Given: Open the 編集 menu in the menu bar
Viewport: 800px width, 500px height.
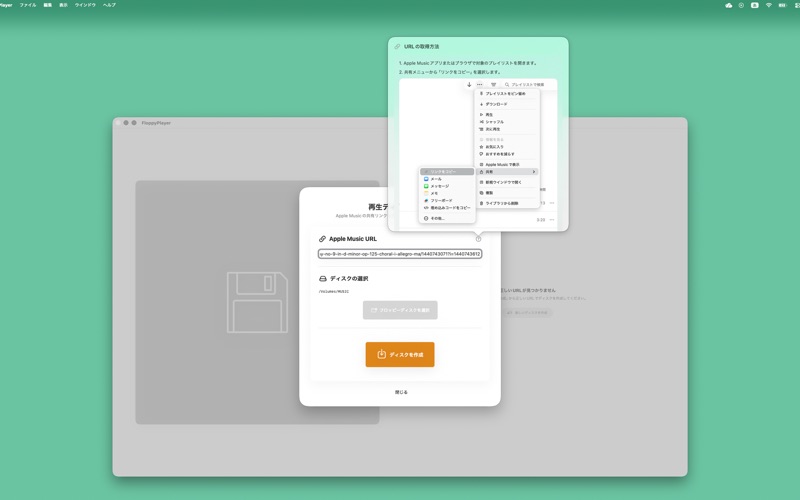Looking at the screenshot, I should pos(47,5).
